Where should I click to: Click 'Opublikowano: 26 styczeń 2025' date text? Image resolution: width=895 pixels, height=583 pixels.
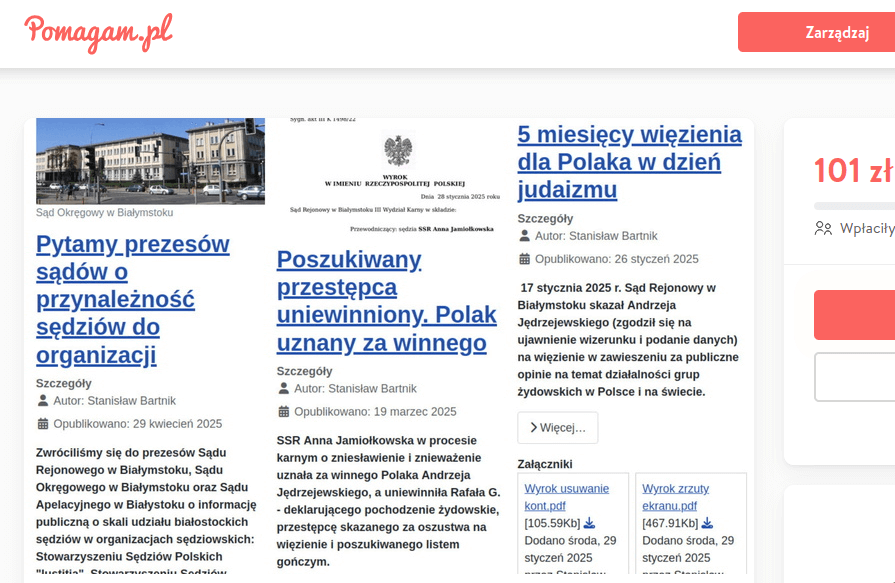[x=616, y=259]
